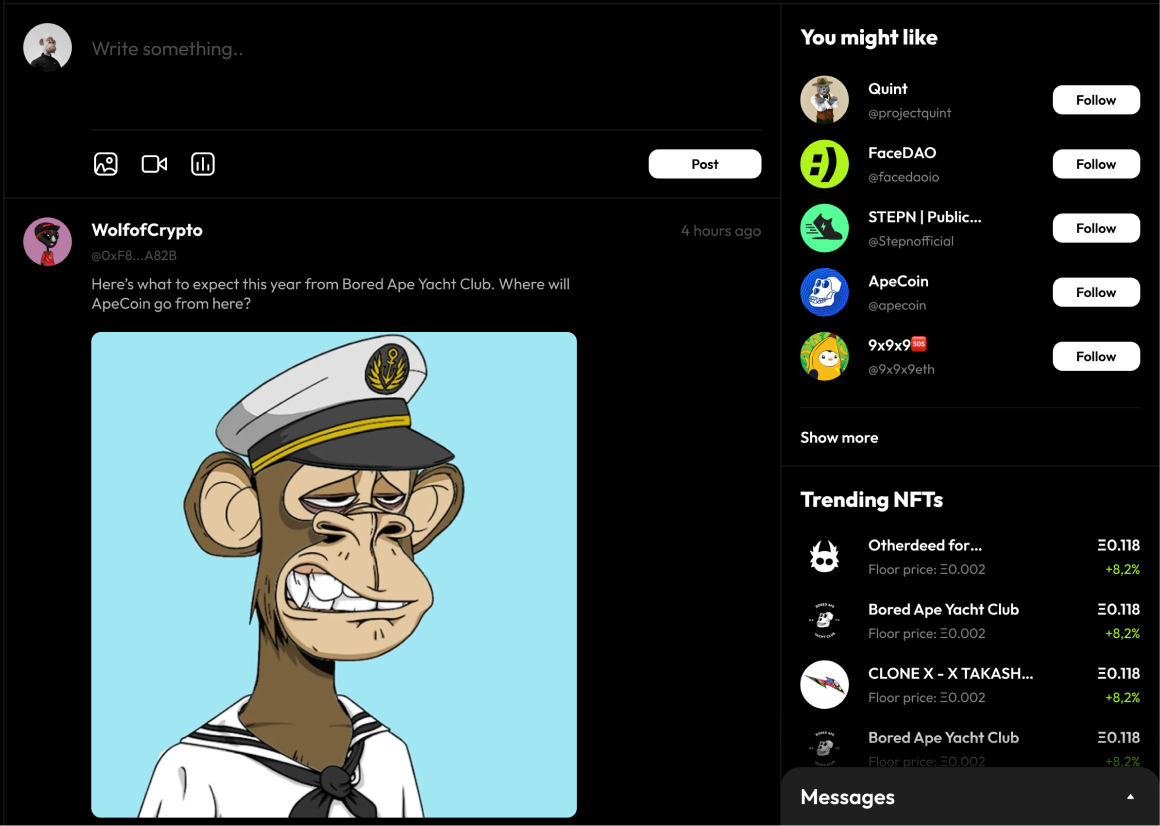Follow the ApeCoin account
This screenshot has height=826, width=1160.
tap(1096, 292)
